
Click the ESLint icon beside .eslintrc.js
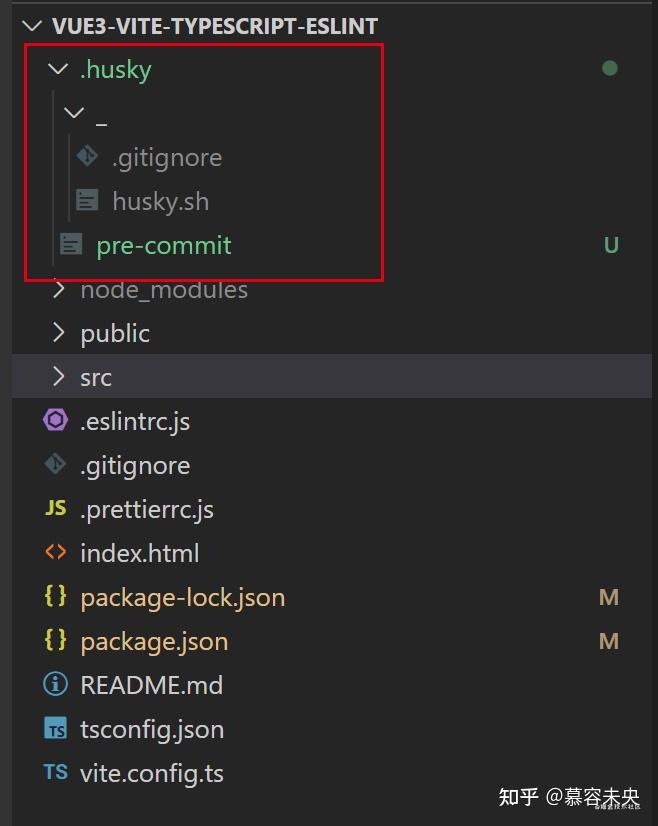55,420
